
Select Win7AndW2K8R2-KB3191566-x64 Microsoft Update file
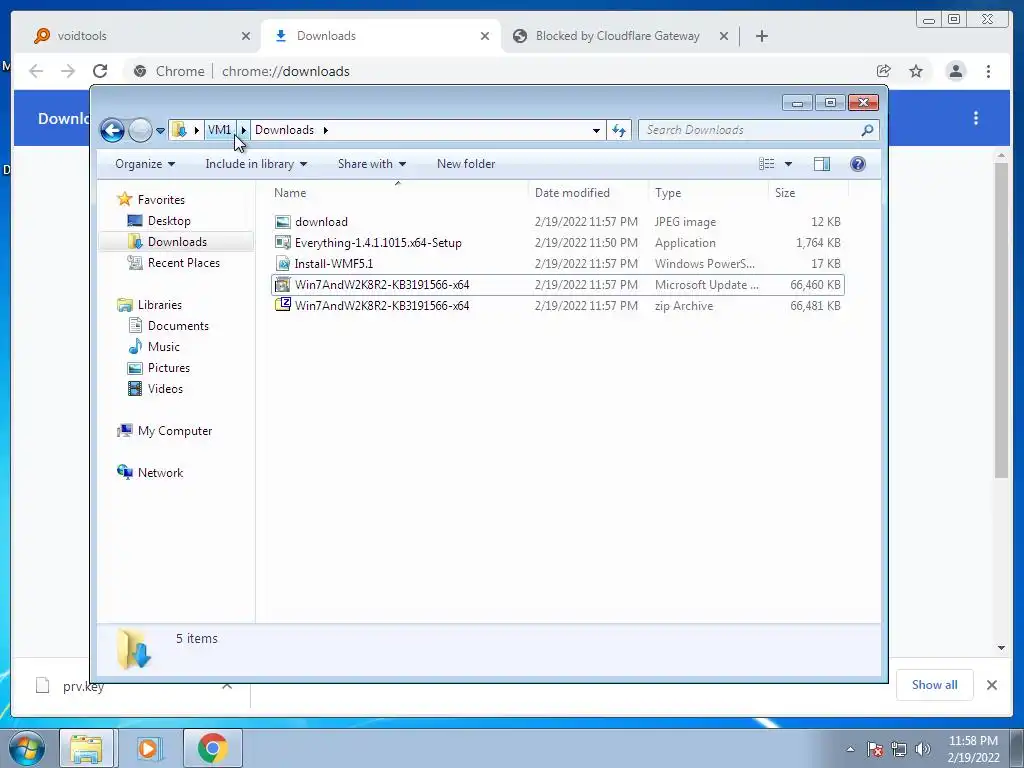[x=557, y=285]
